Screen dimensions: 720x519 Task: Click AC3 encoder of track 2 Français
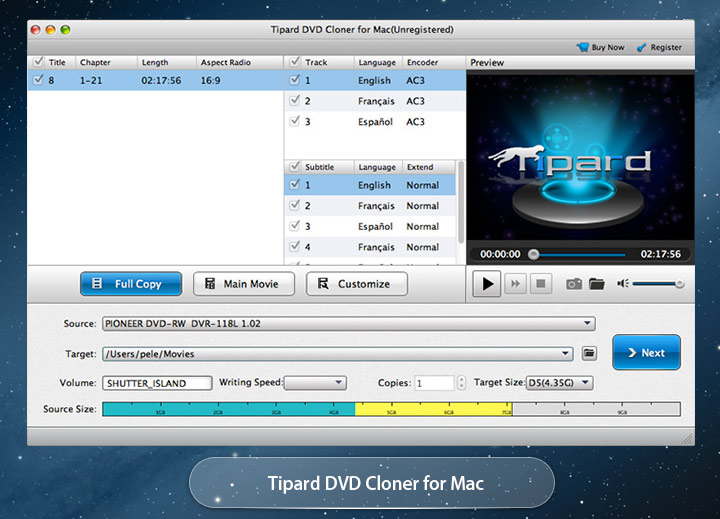point(415,101)
